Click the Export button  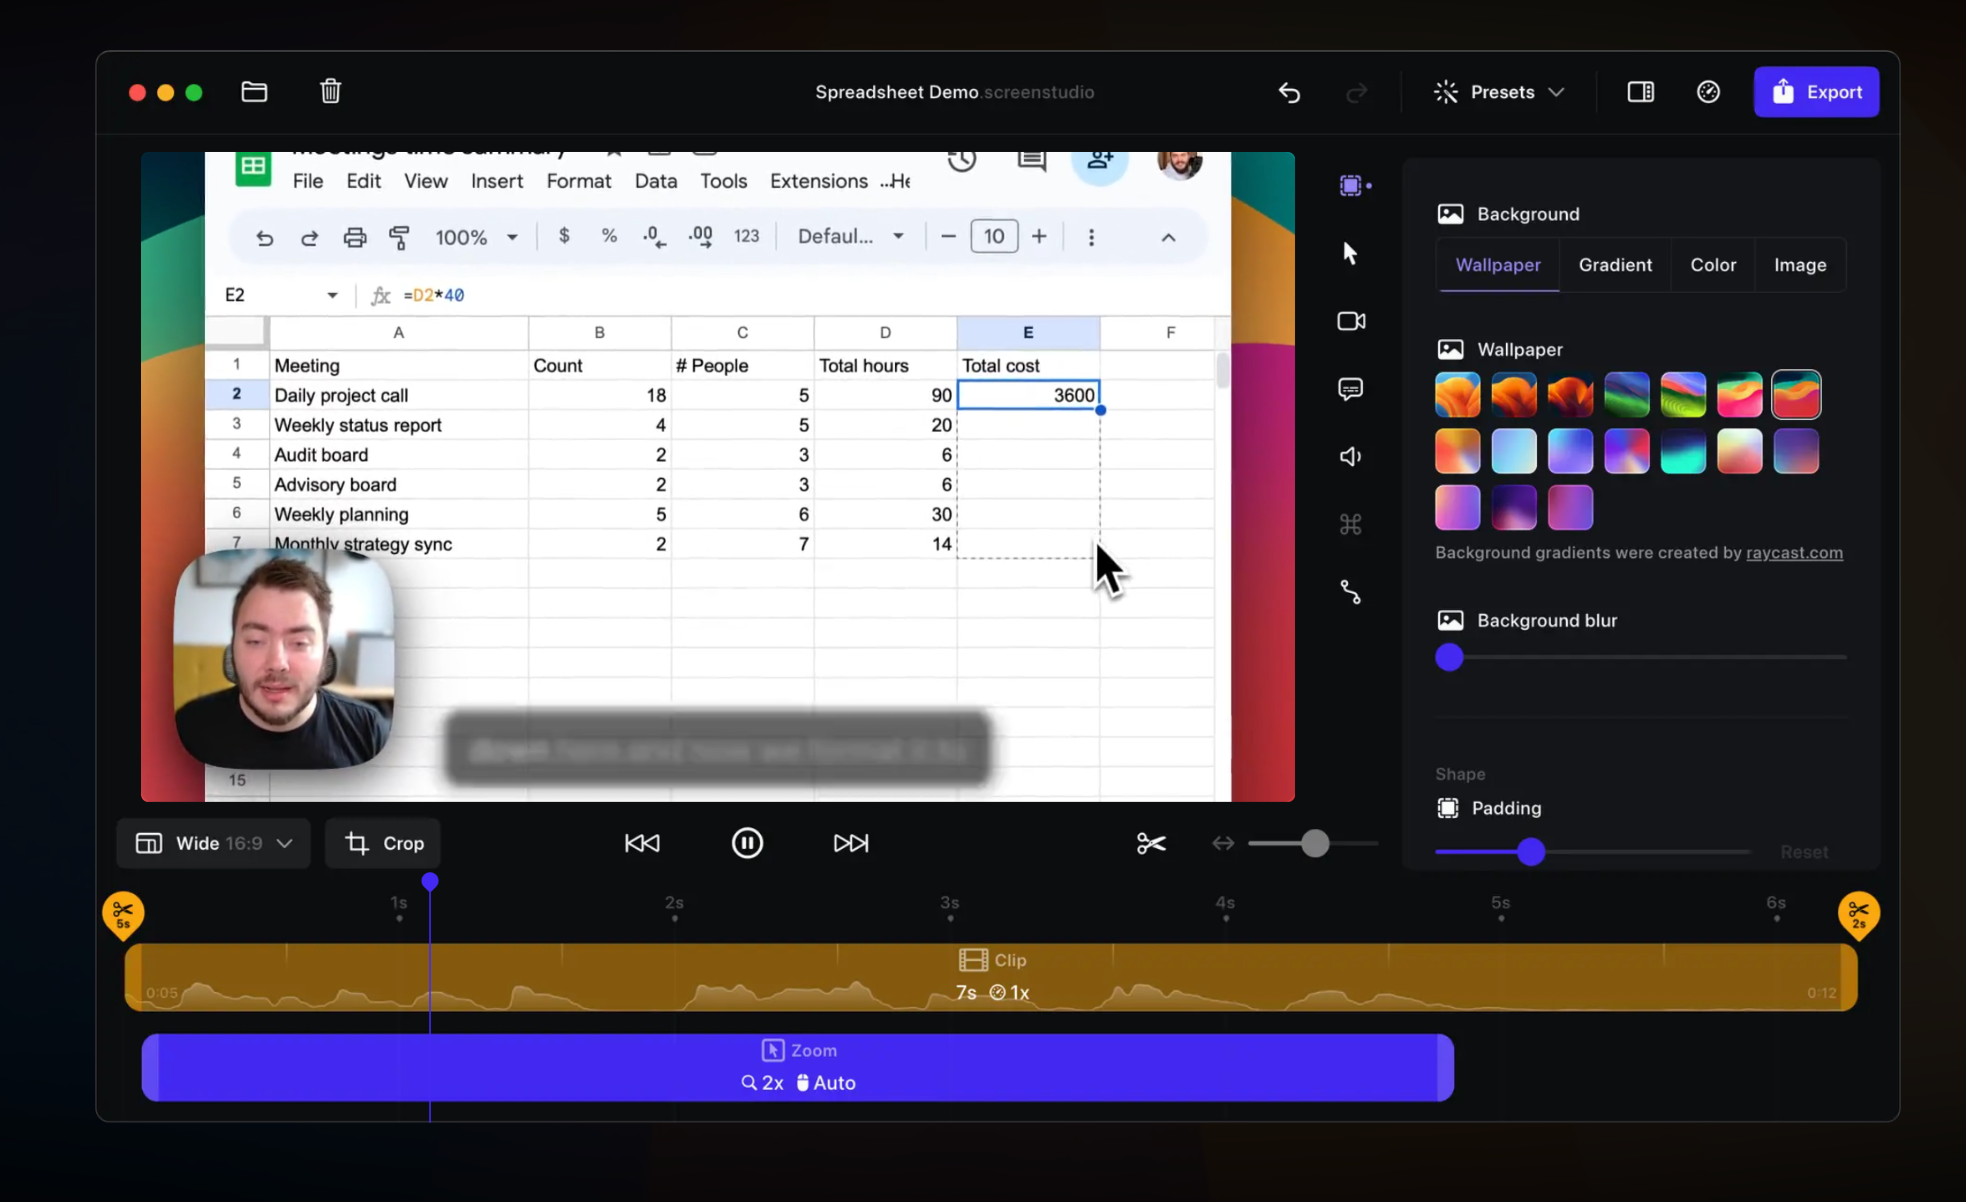(1816, 92)
